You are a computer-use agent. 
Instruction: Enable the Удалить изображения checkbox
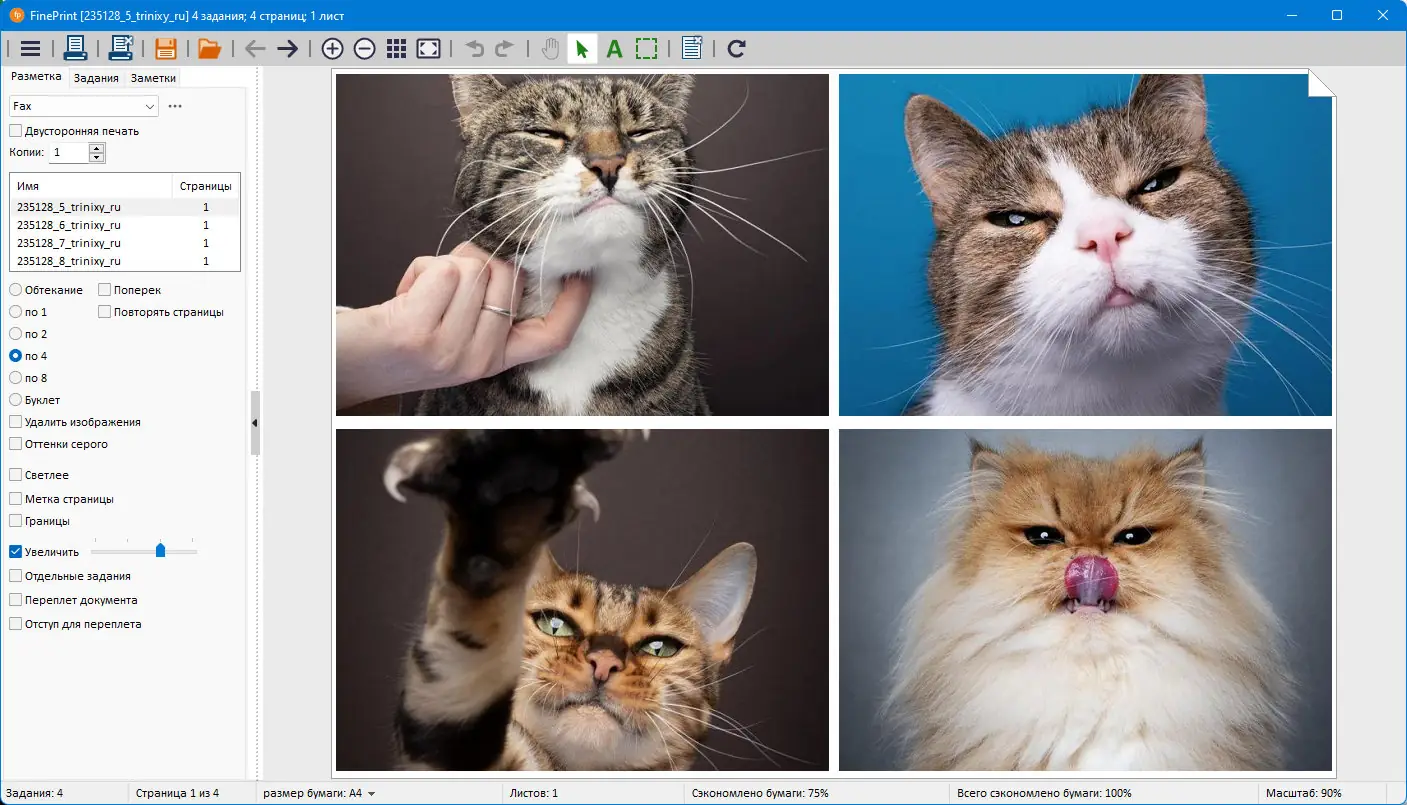pyautogui.click(x=15, y=422)
